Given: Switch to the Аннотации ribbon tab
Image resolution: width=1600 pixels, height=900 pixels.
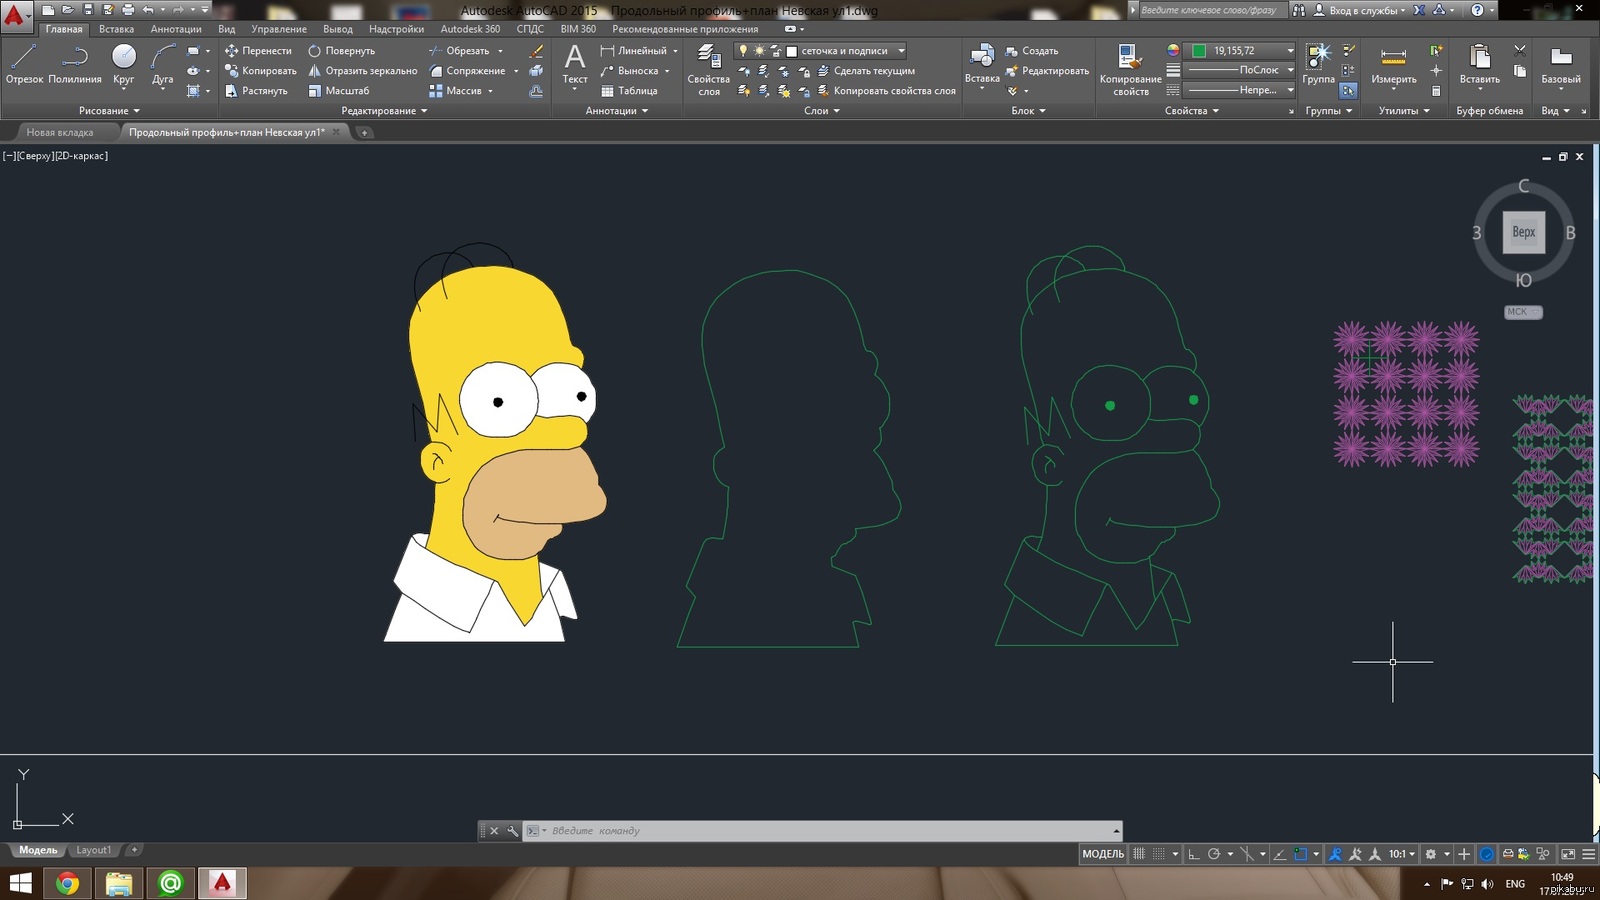Looking at the screenshot, I should click(x=176, y=29).
